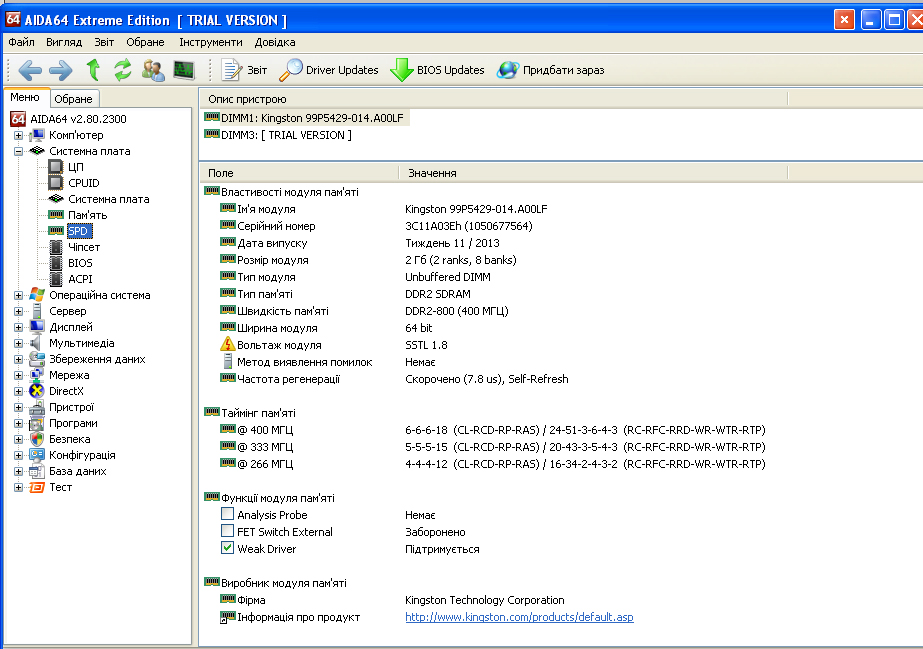Expand the Операційна система node

coord(18,295)
